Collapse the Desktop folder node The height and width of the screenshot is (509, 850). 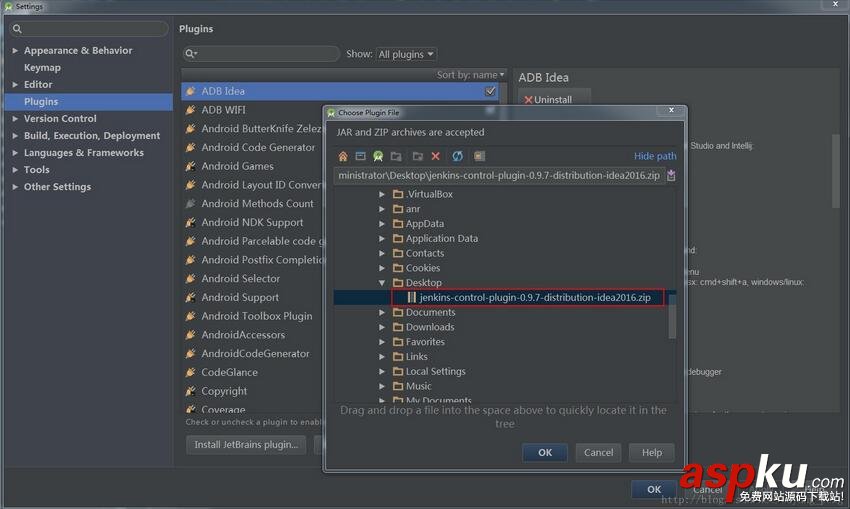tap(382, 282)
